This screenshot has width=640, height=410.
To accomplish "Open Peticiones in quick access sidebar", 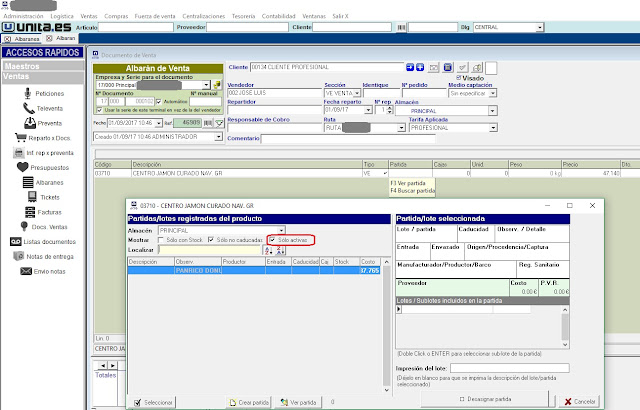I will pos(48,92).
